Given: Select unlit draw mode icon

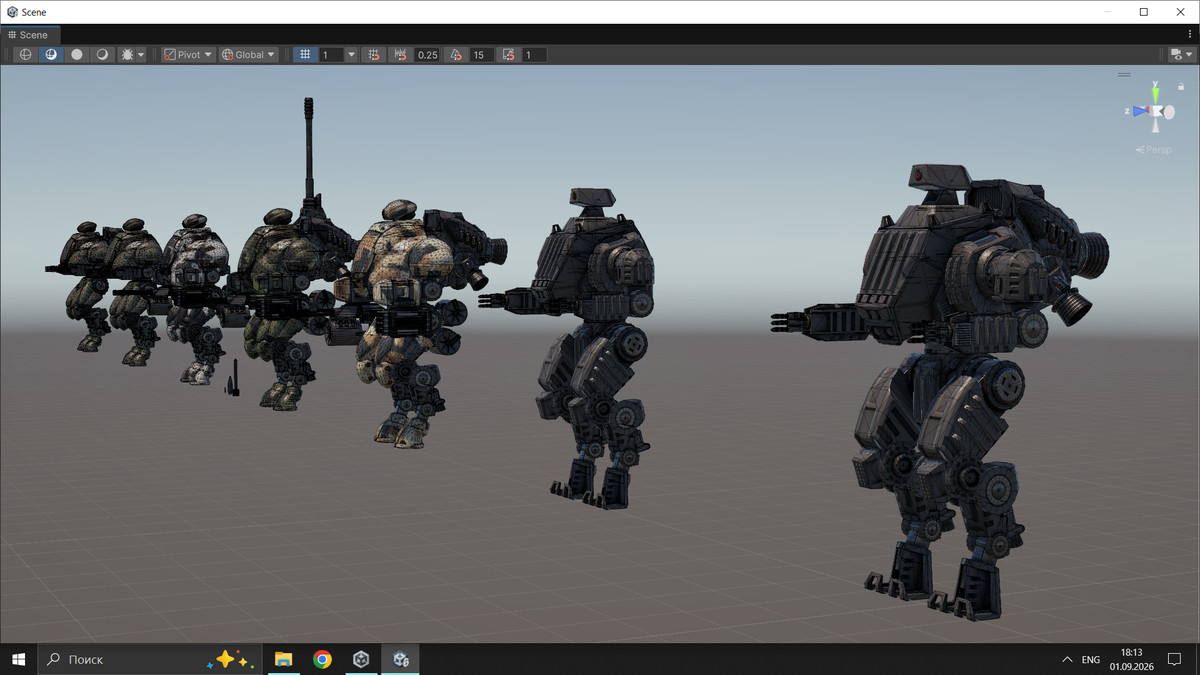Looking at the screenshot, I should tap(77, 55).
